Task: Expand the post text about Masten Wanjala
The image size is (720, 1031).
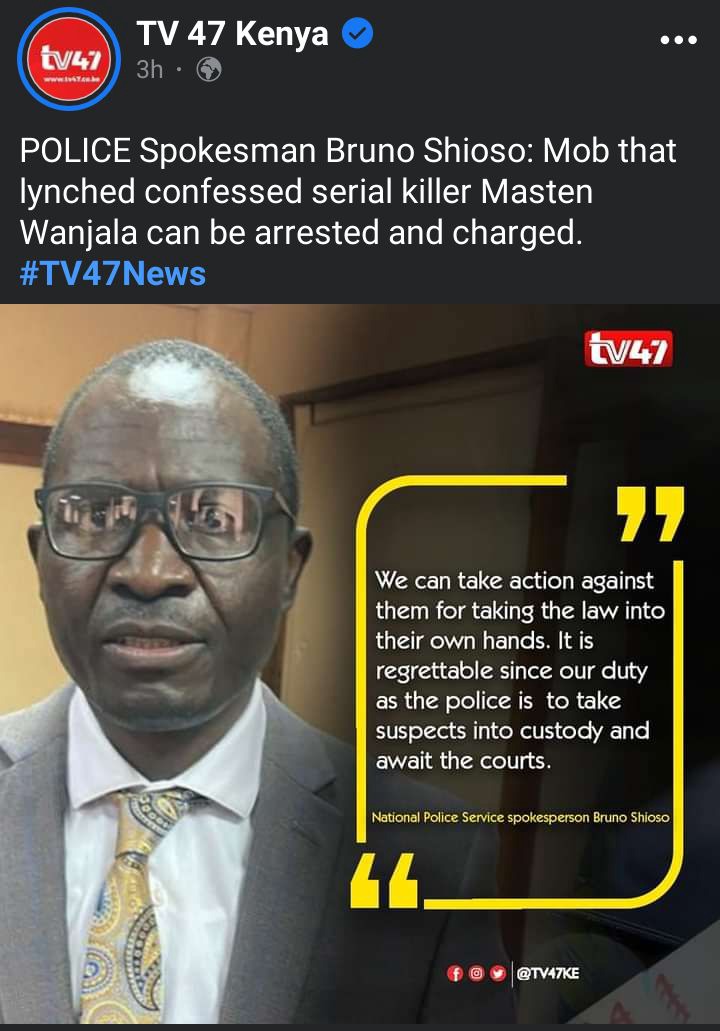Action: (x=348, y=191)
